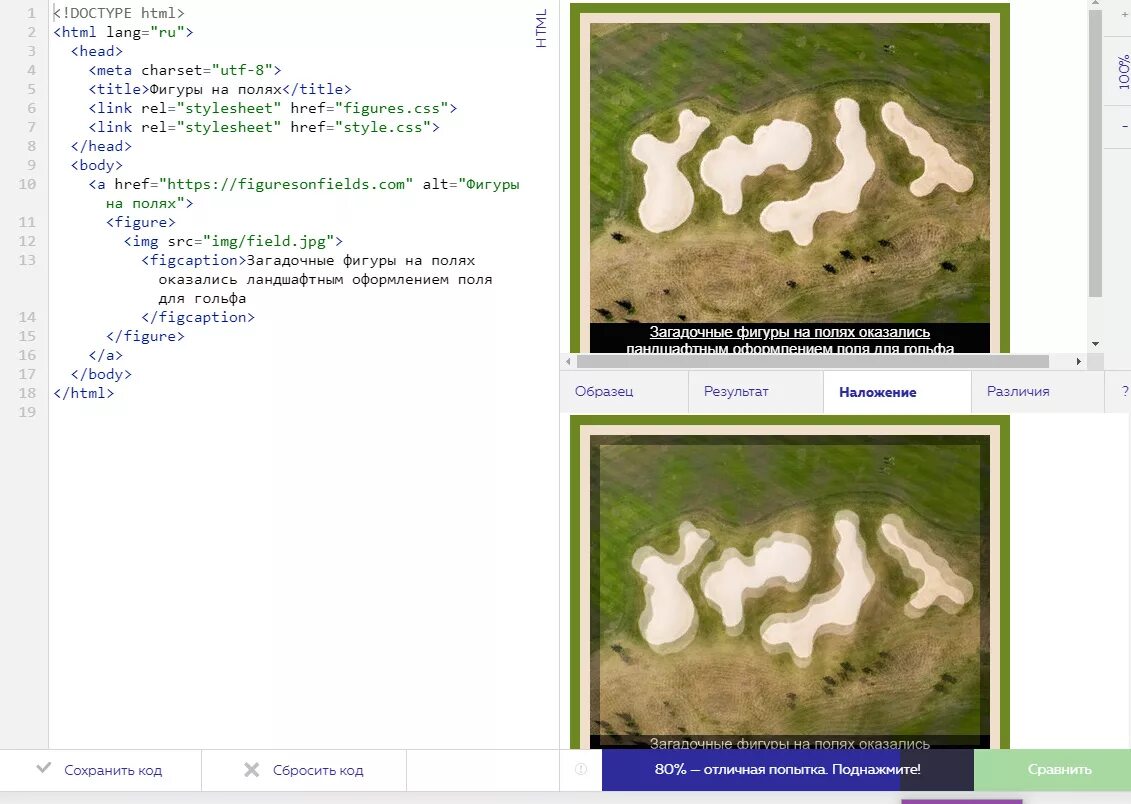Click the img src="img/field.jpg" line

pos(233,241)
